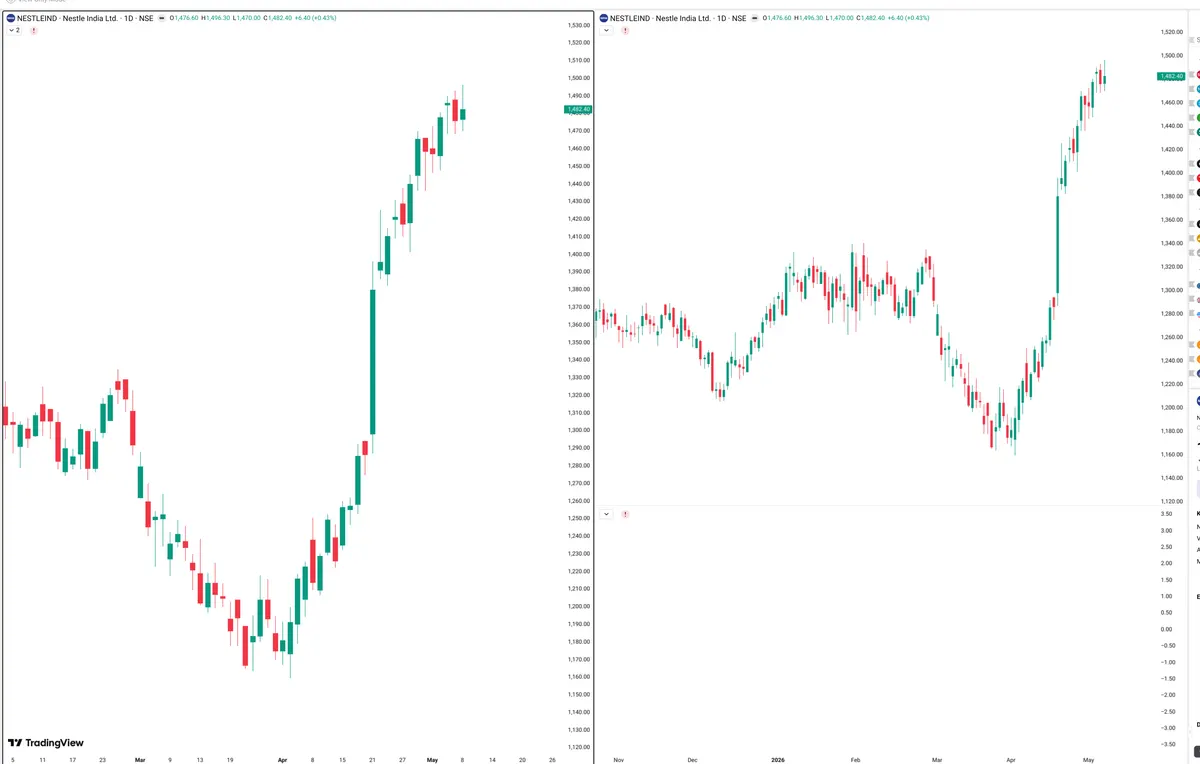Expand the indicator legend showing 2 in left chart
The height and width of the screenshot is (764, 1200).
[15, 31]
